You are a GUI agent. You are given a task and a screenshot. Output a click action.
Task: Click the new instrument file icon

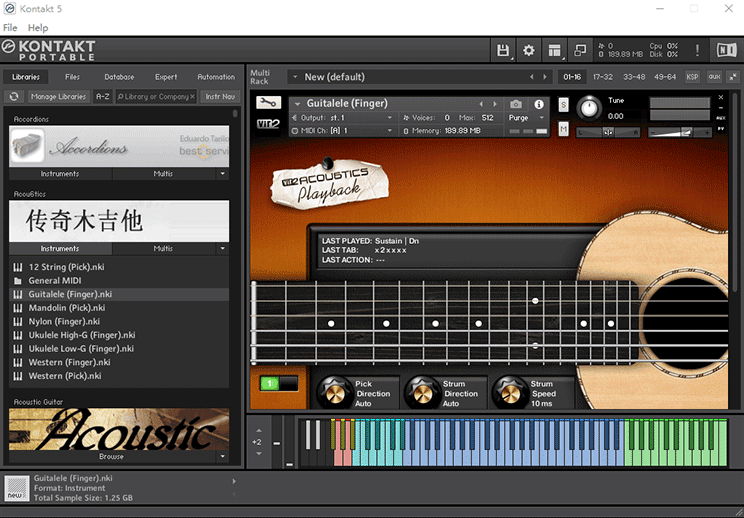(17, 488)
